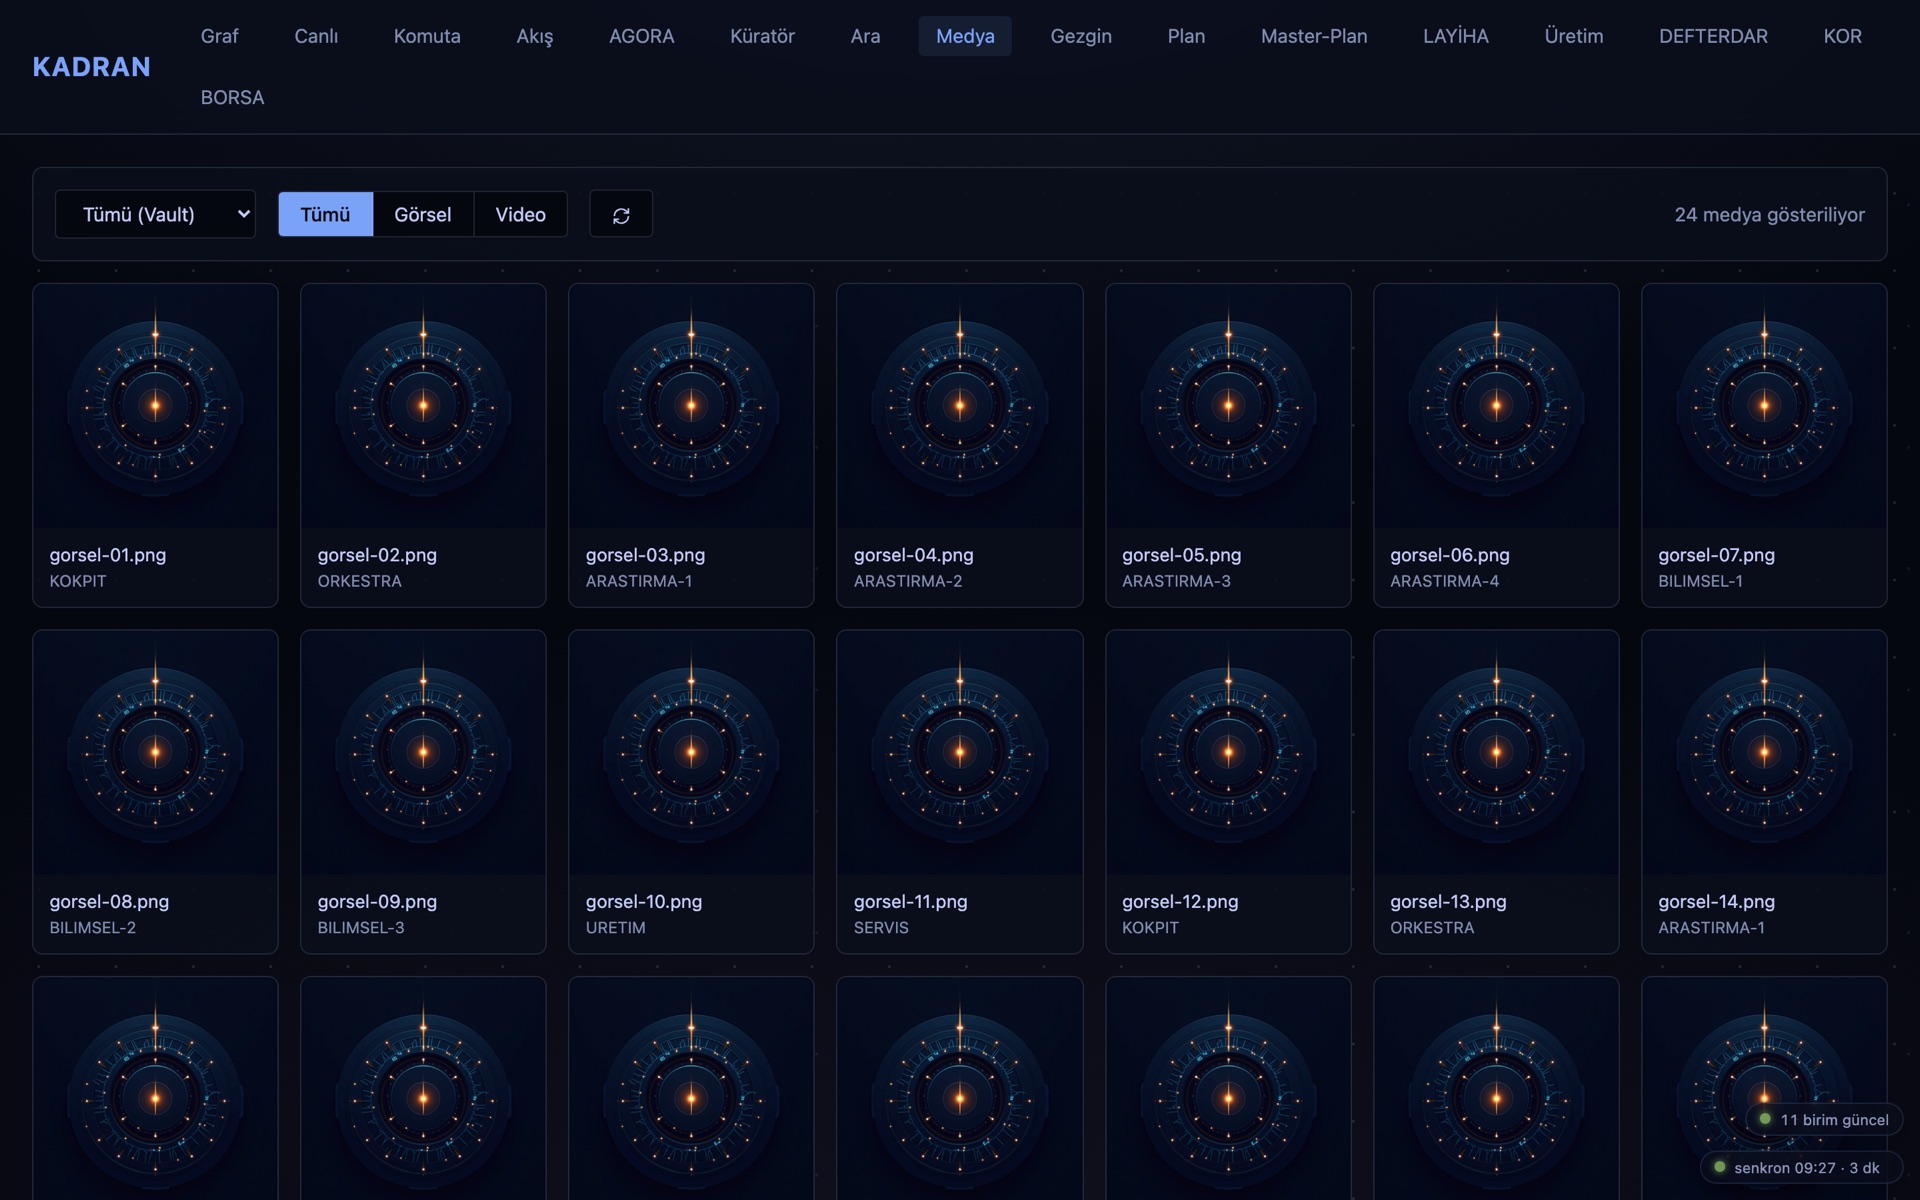Open thumbnail of gorsel-11.png SERVIS

960,753
